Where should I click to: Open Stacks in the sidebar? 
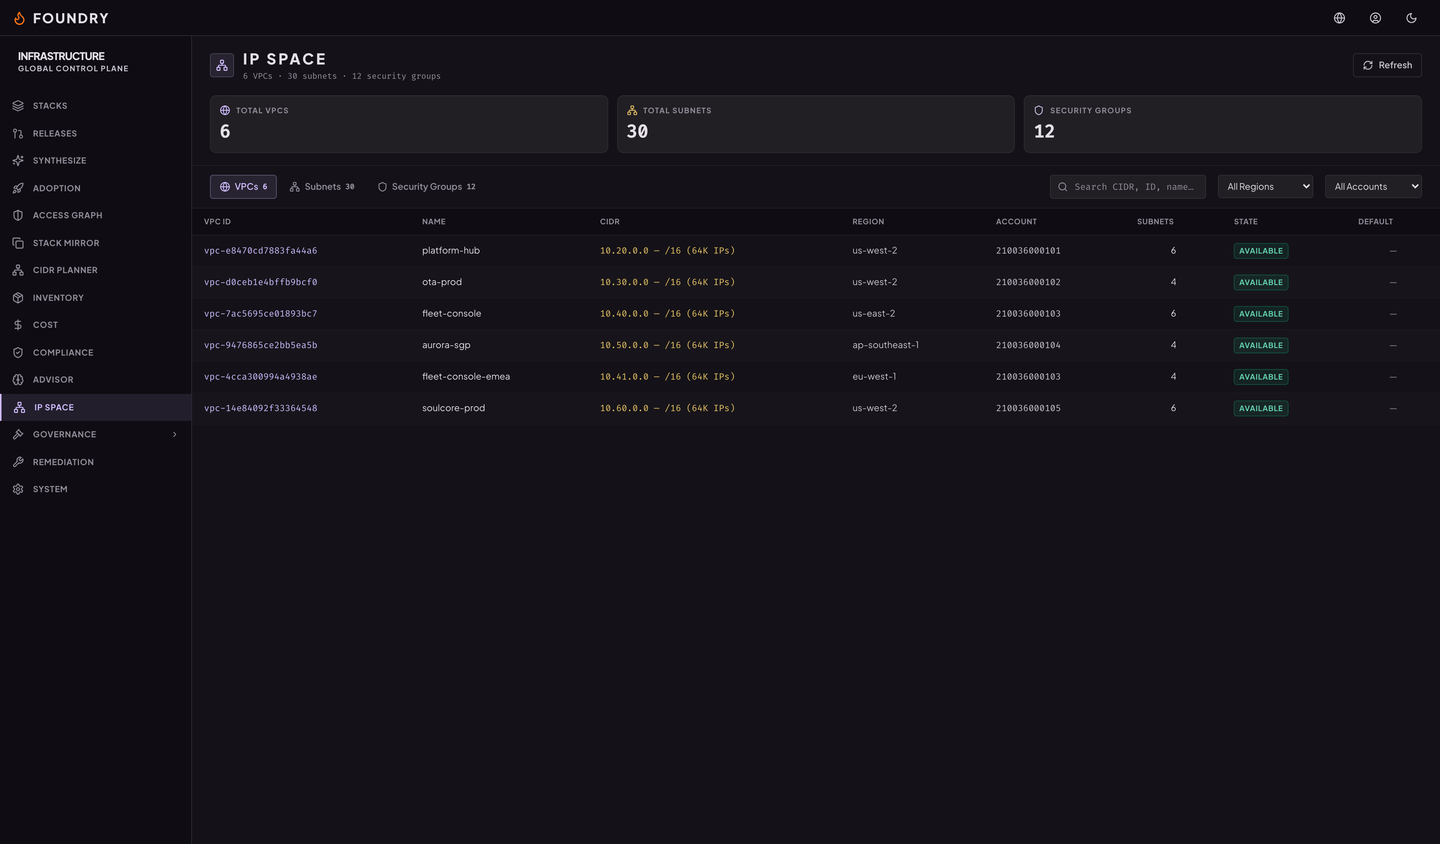coord(95,106)
